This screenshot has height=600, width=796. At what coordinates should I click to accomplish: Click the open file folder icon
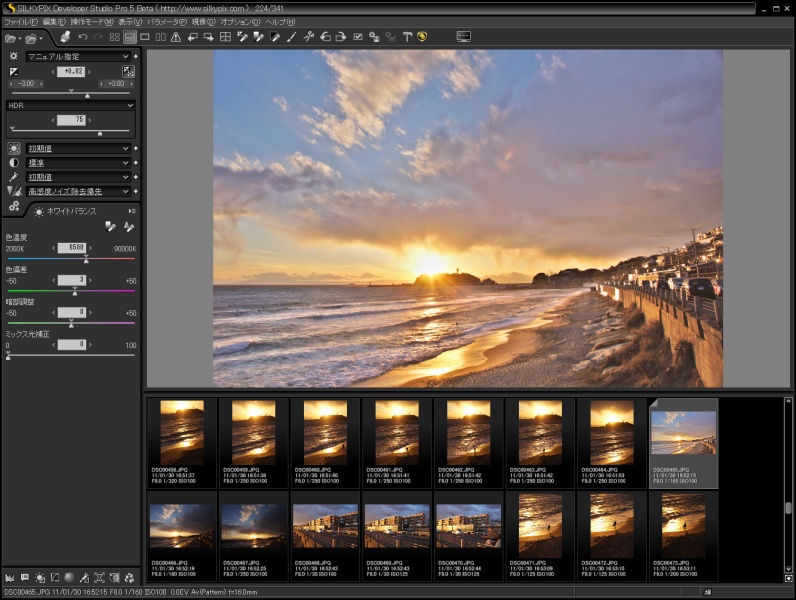click(x=10, y=38)
